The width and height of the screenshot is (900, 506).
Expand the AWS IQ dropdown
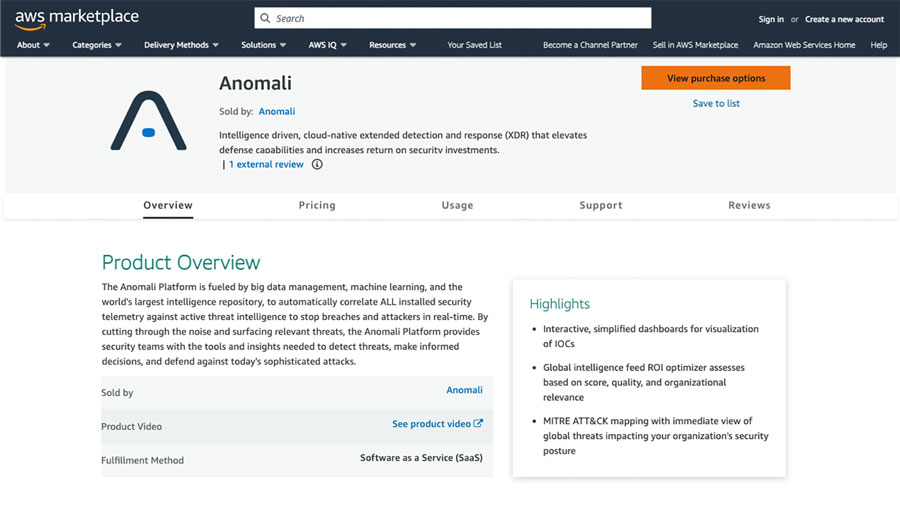[328, 45]
